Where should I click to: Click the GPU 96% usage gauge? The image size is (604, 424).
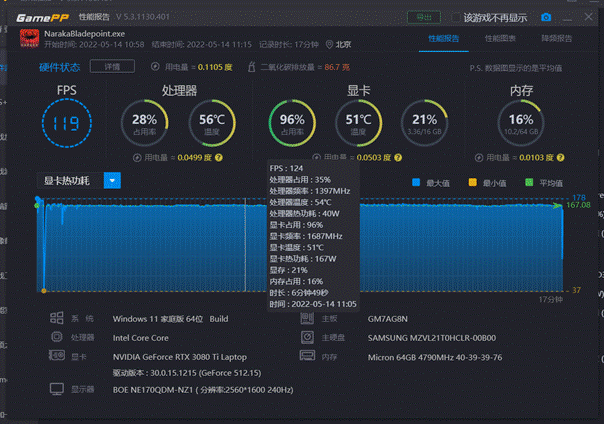[x=292, y=124]
